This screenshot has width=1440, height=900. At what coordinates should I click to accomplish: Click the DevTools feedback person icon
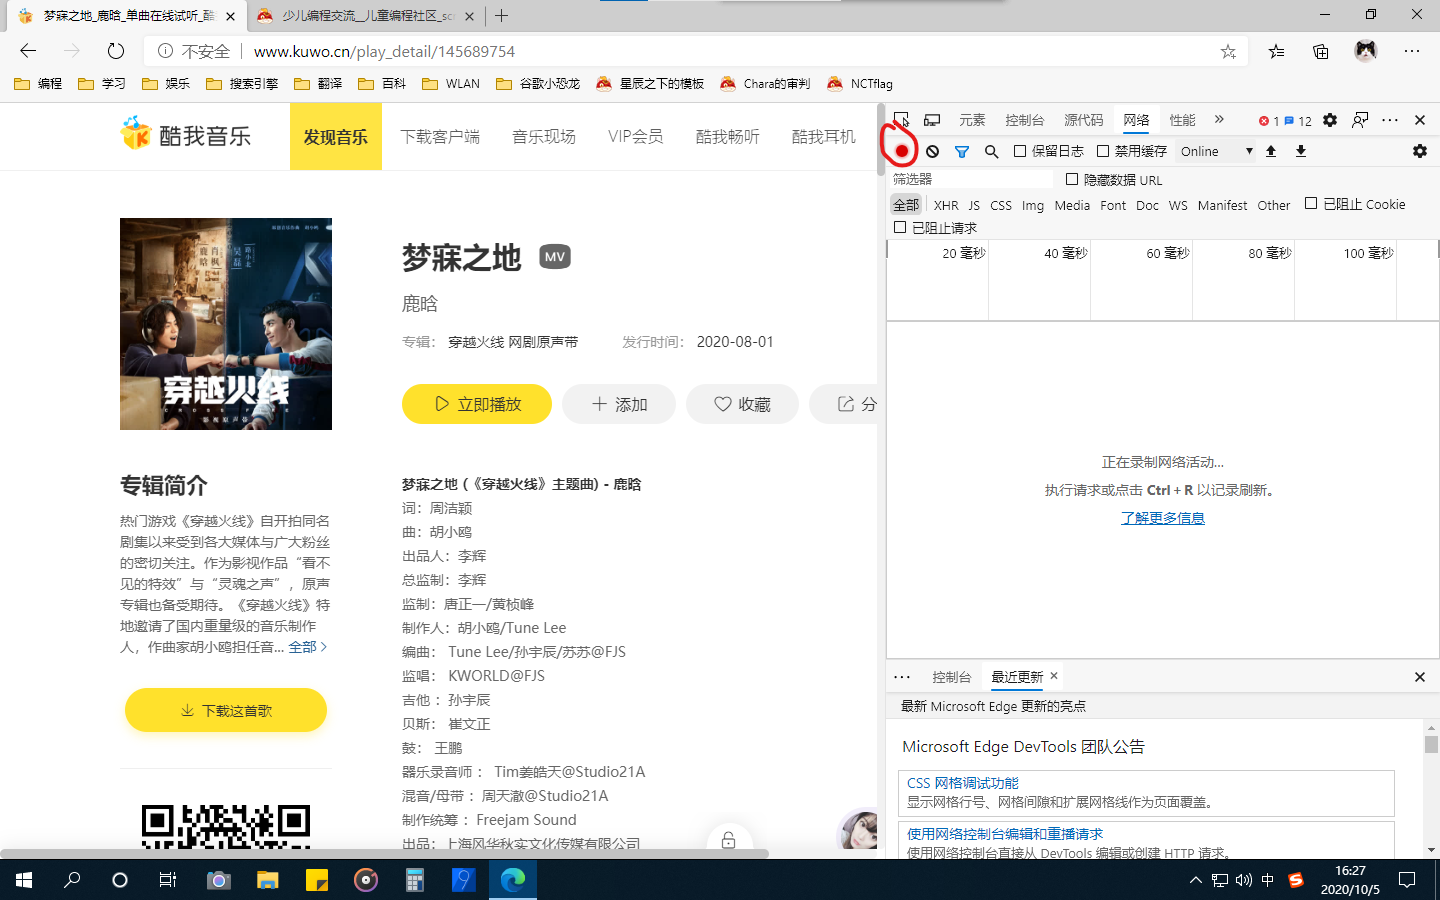point(1360,120)
